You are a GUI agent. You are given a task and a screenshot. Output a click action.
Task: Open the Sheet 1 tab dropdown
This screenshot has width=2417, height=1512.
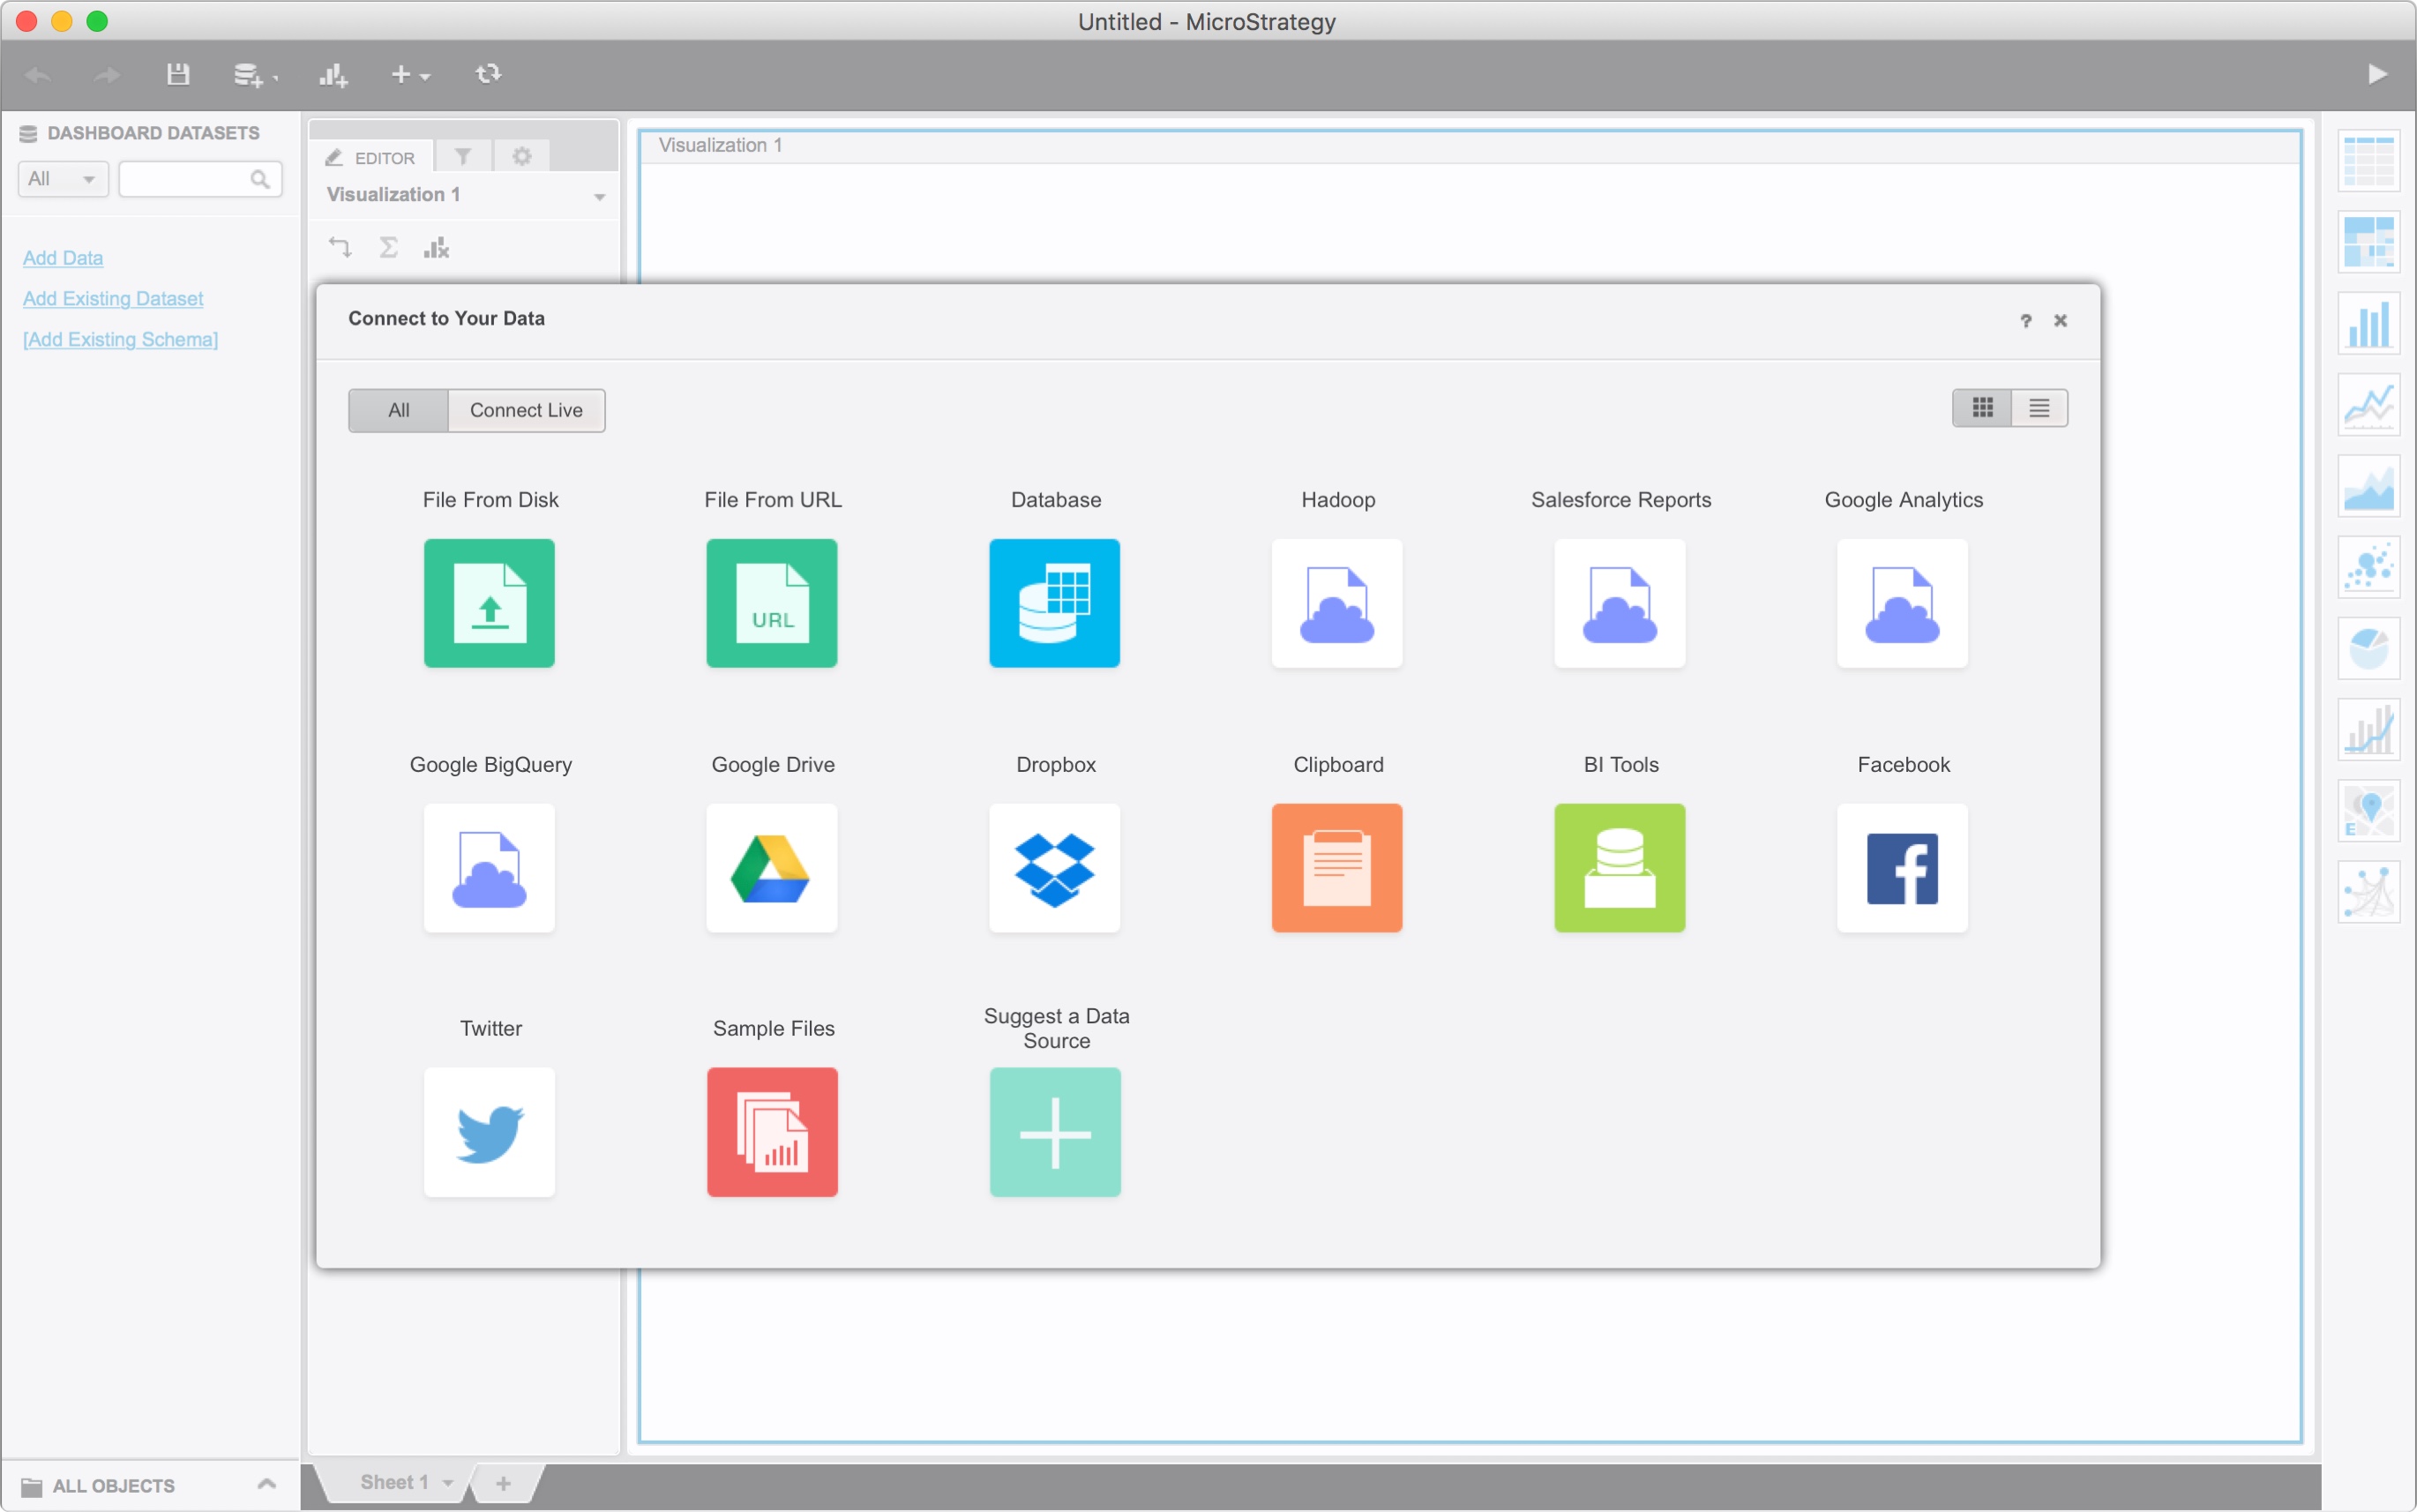coord(447,1483)
